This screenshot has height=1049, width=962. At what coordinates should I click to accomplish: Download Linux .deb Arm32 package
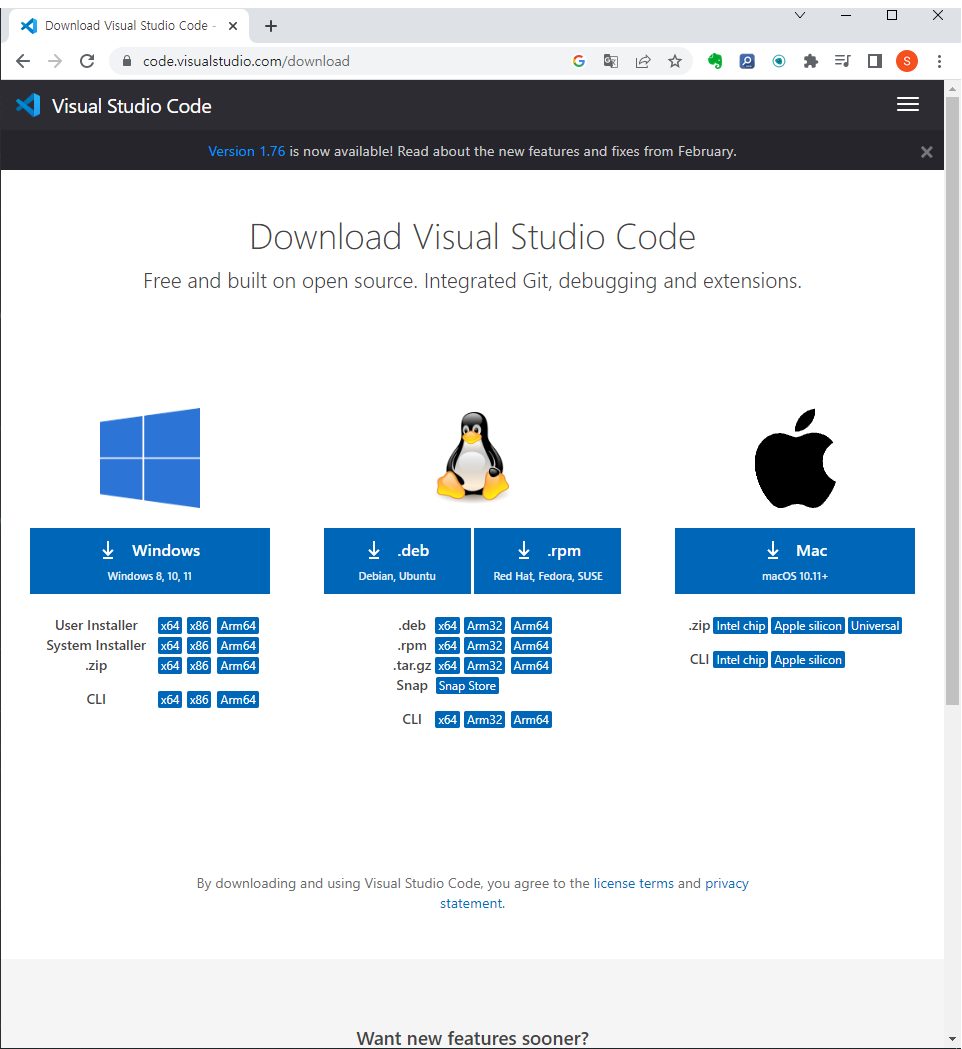[x=484, y=626]
